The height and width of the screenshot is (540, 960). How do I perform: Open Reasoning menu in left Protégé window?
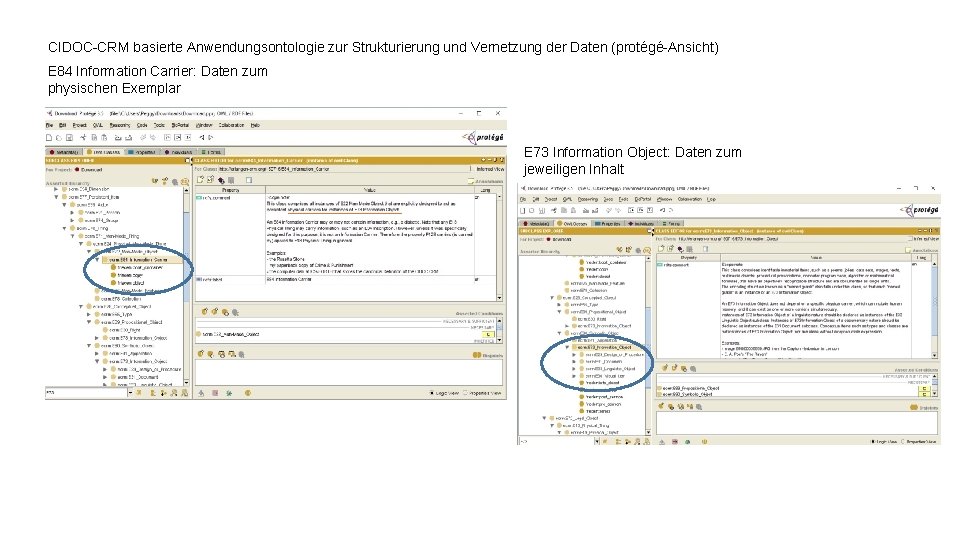point(119,125)
